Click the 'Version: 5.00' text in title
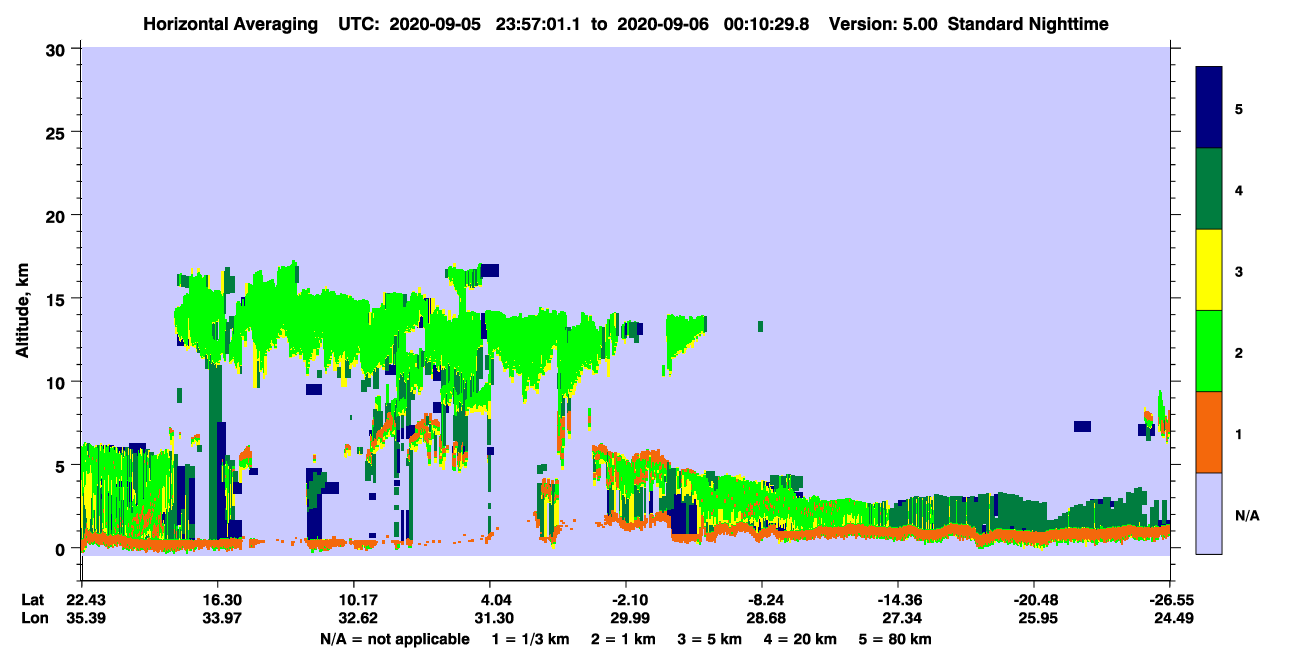 pos(884,24)
